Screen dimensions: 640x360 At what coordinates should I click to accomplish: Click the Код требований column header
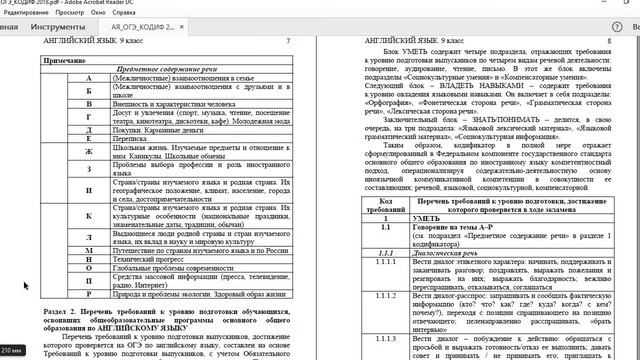(x=385, y=205)
